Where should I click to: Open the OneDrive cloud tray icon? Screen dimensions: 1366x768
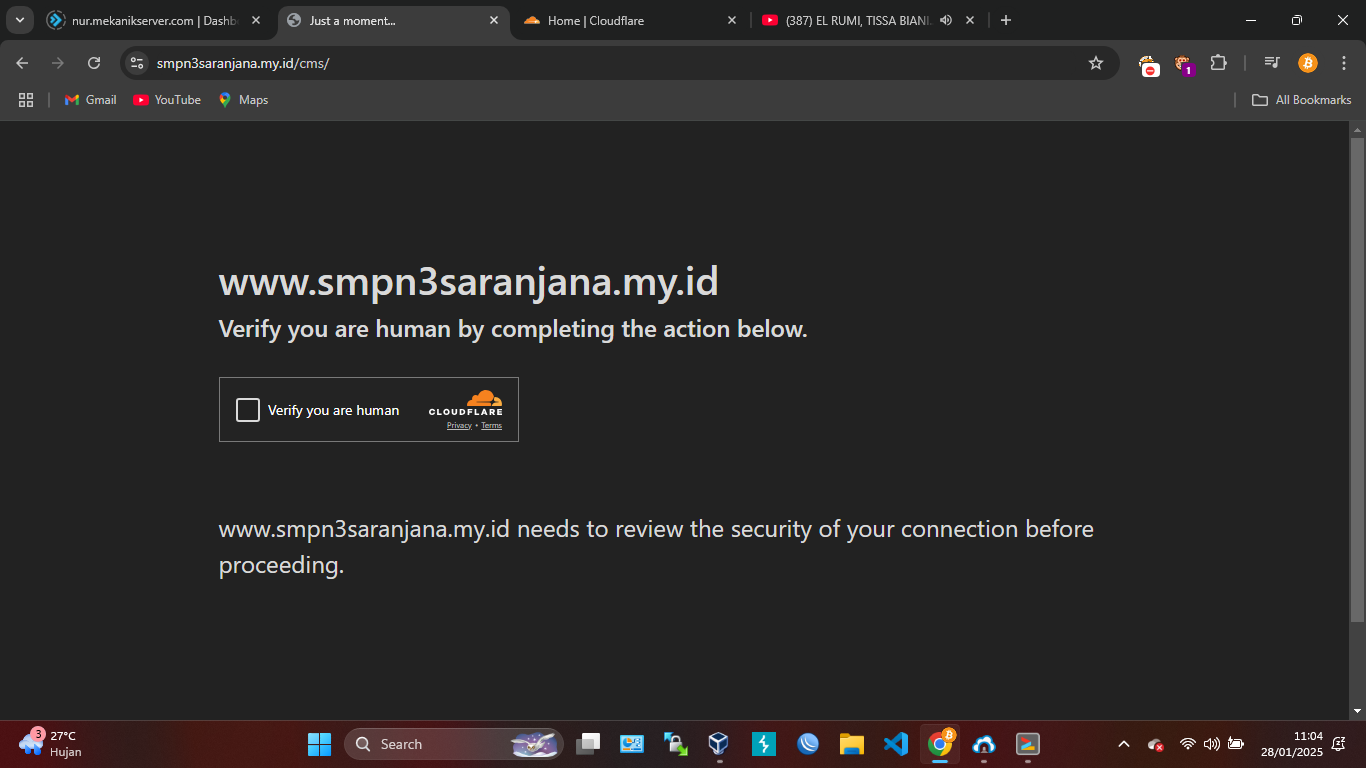[x=1156, y=744]
